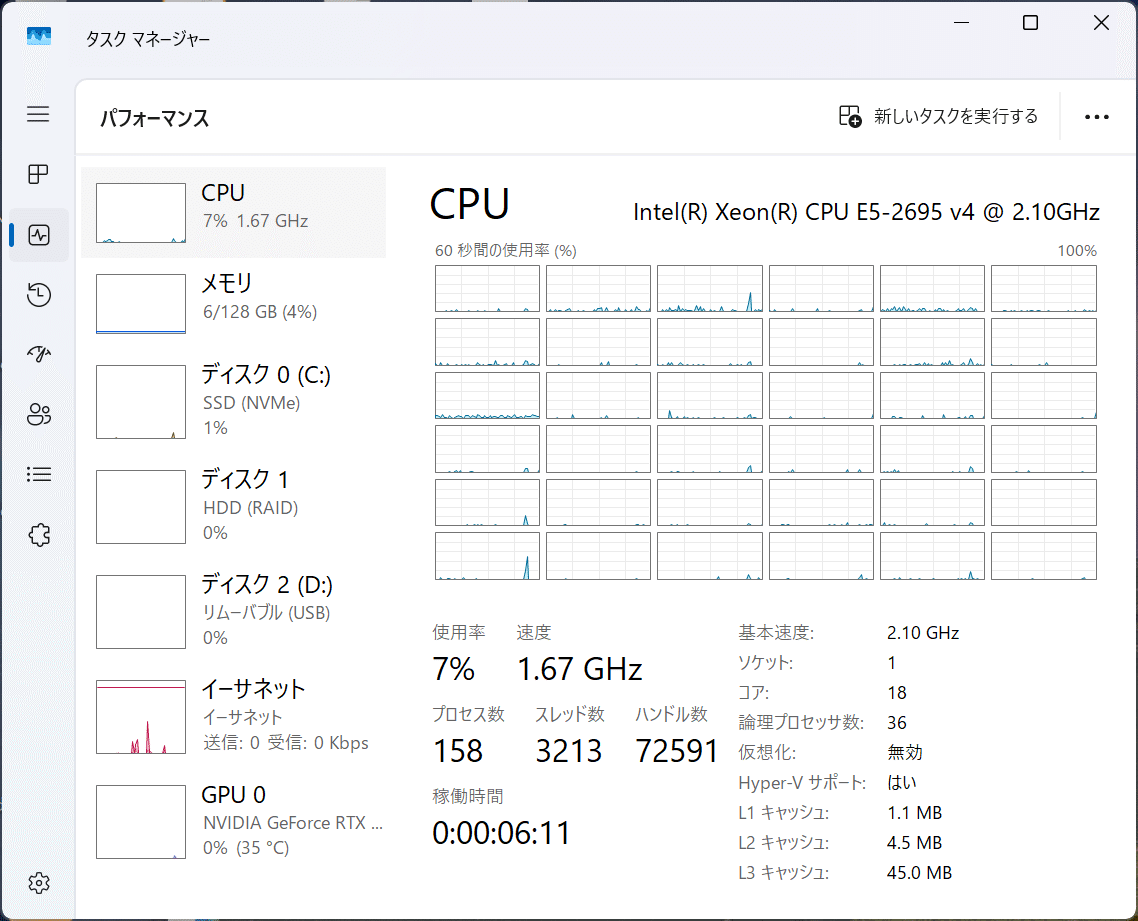Open the more options menu

1096,116
